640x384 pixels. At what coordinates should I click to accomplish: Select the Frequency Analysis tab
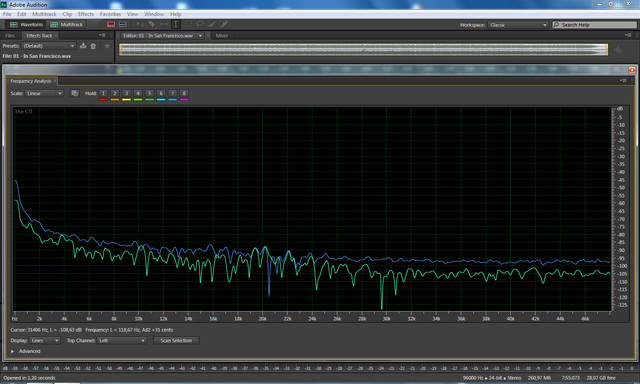[x=31, y=81]
